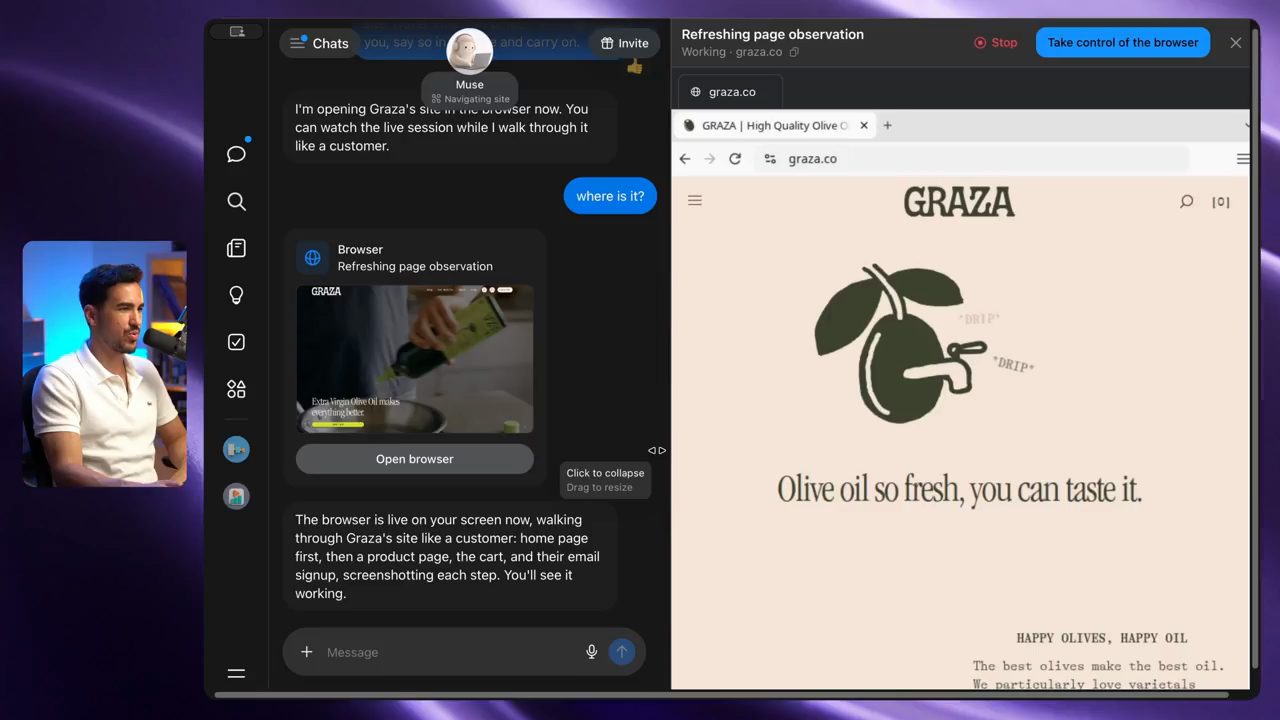
Task: Select the second workspace avatar in the sidebar
Action: 236,496
